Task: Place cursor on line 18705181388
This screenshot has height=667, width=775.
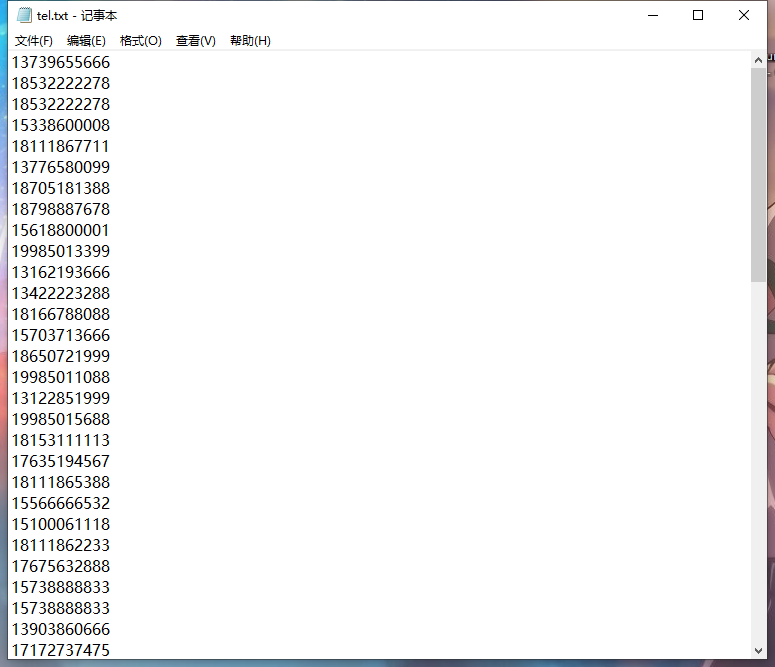Action: [x=61, y=189]
